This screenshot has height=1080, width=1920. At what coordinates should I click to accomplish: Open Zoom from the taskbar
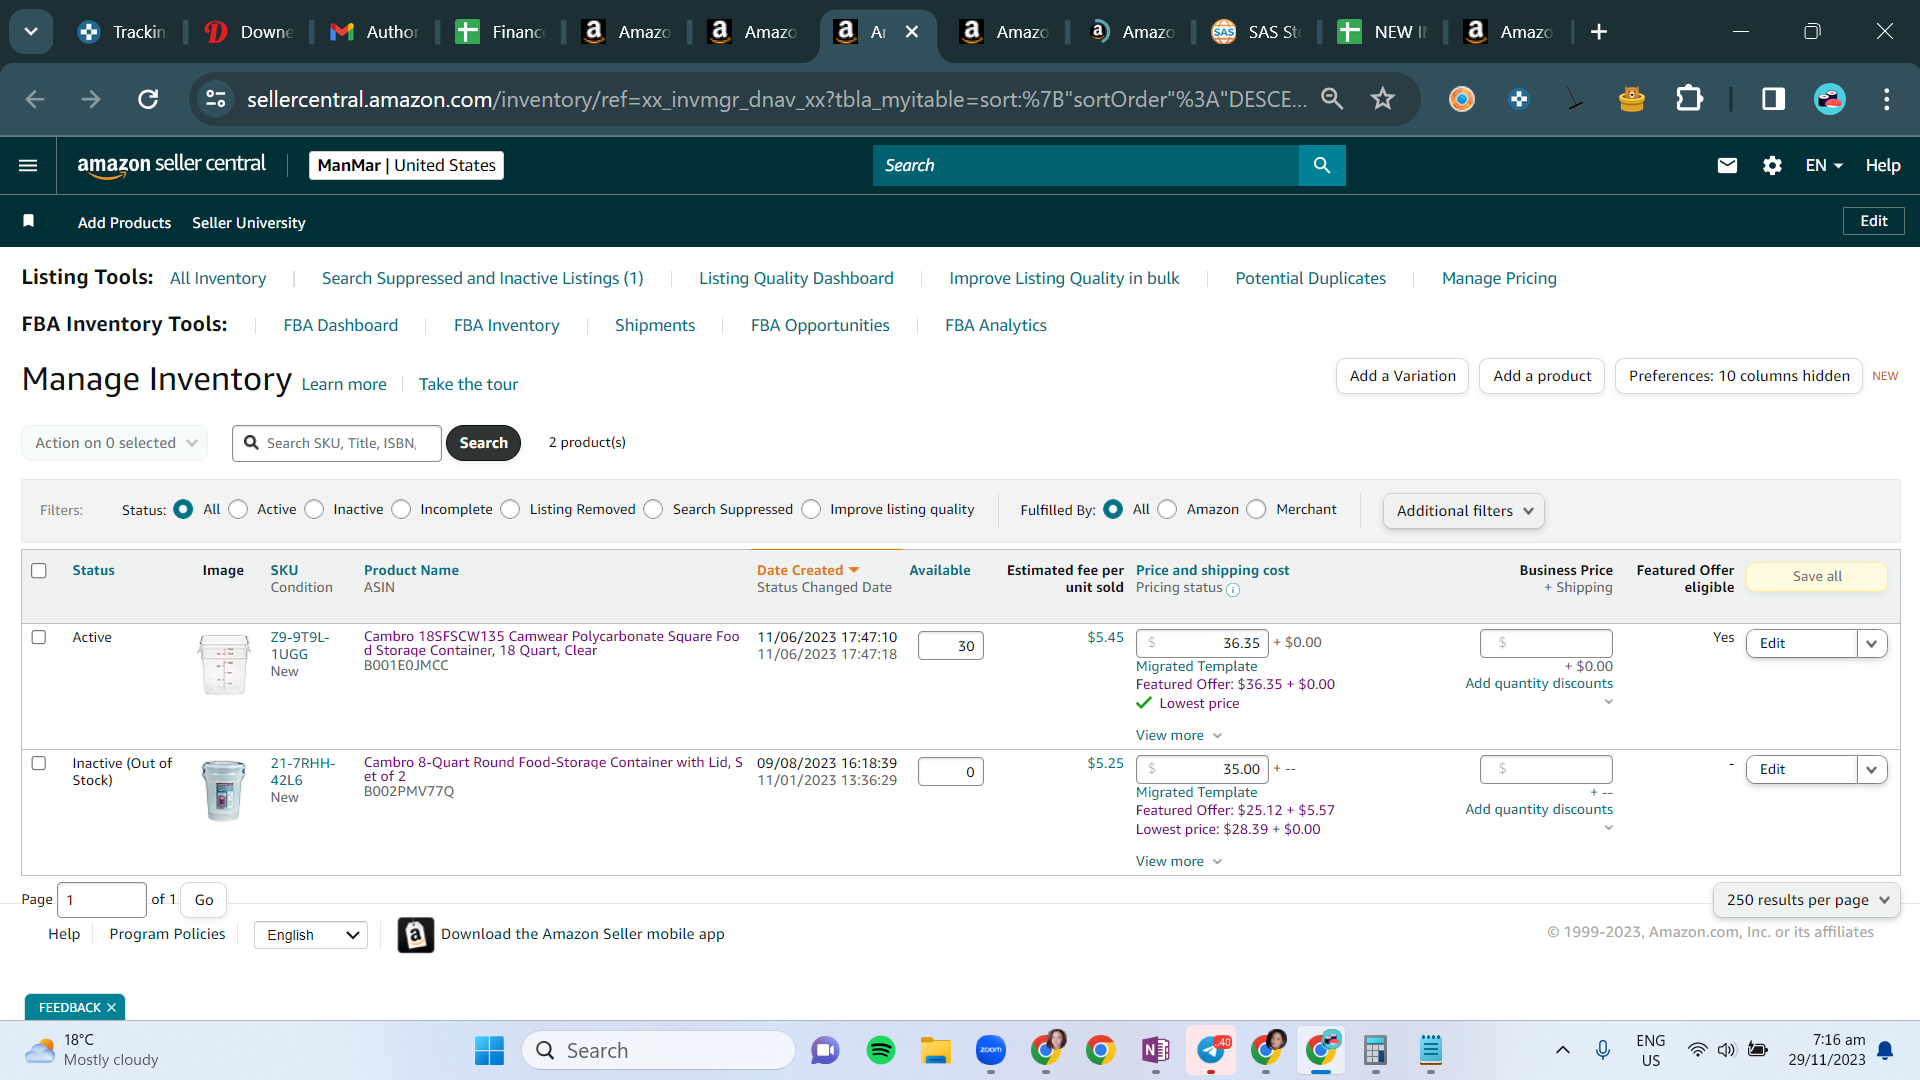[991, 1050]
